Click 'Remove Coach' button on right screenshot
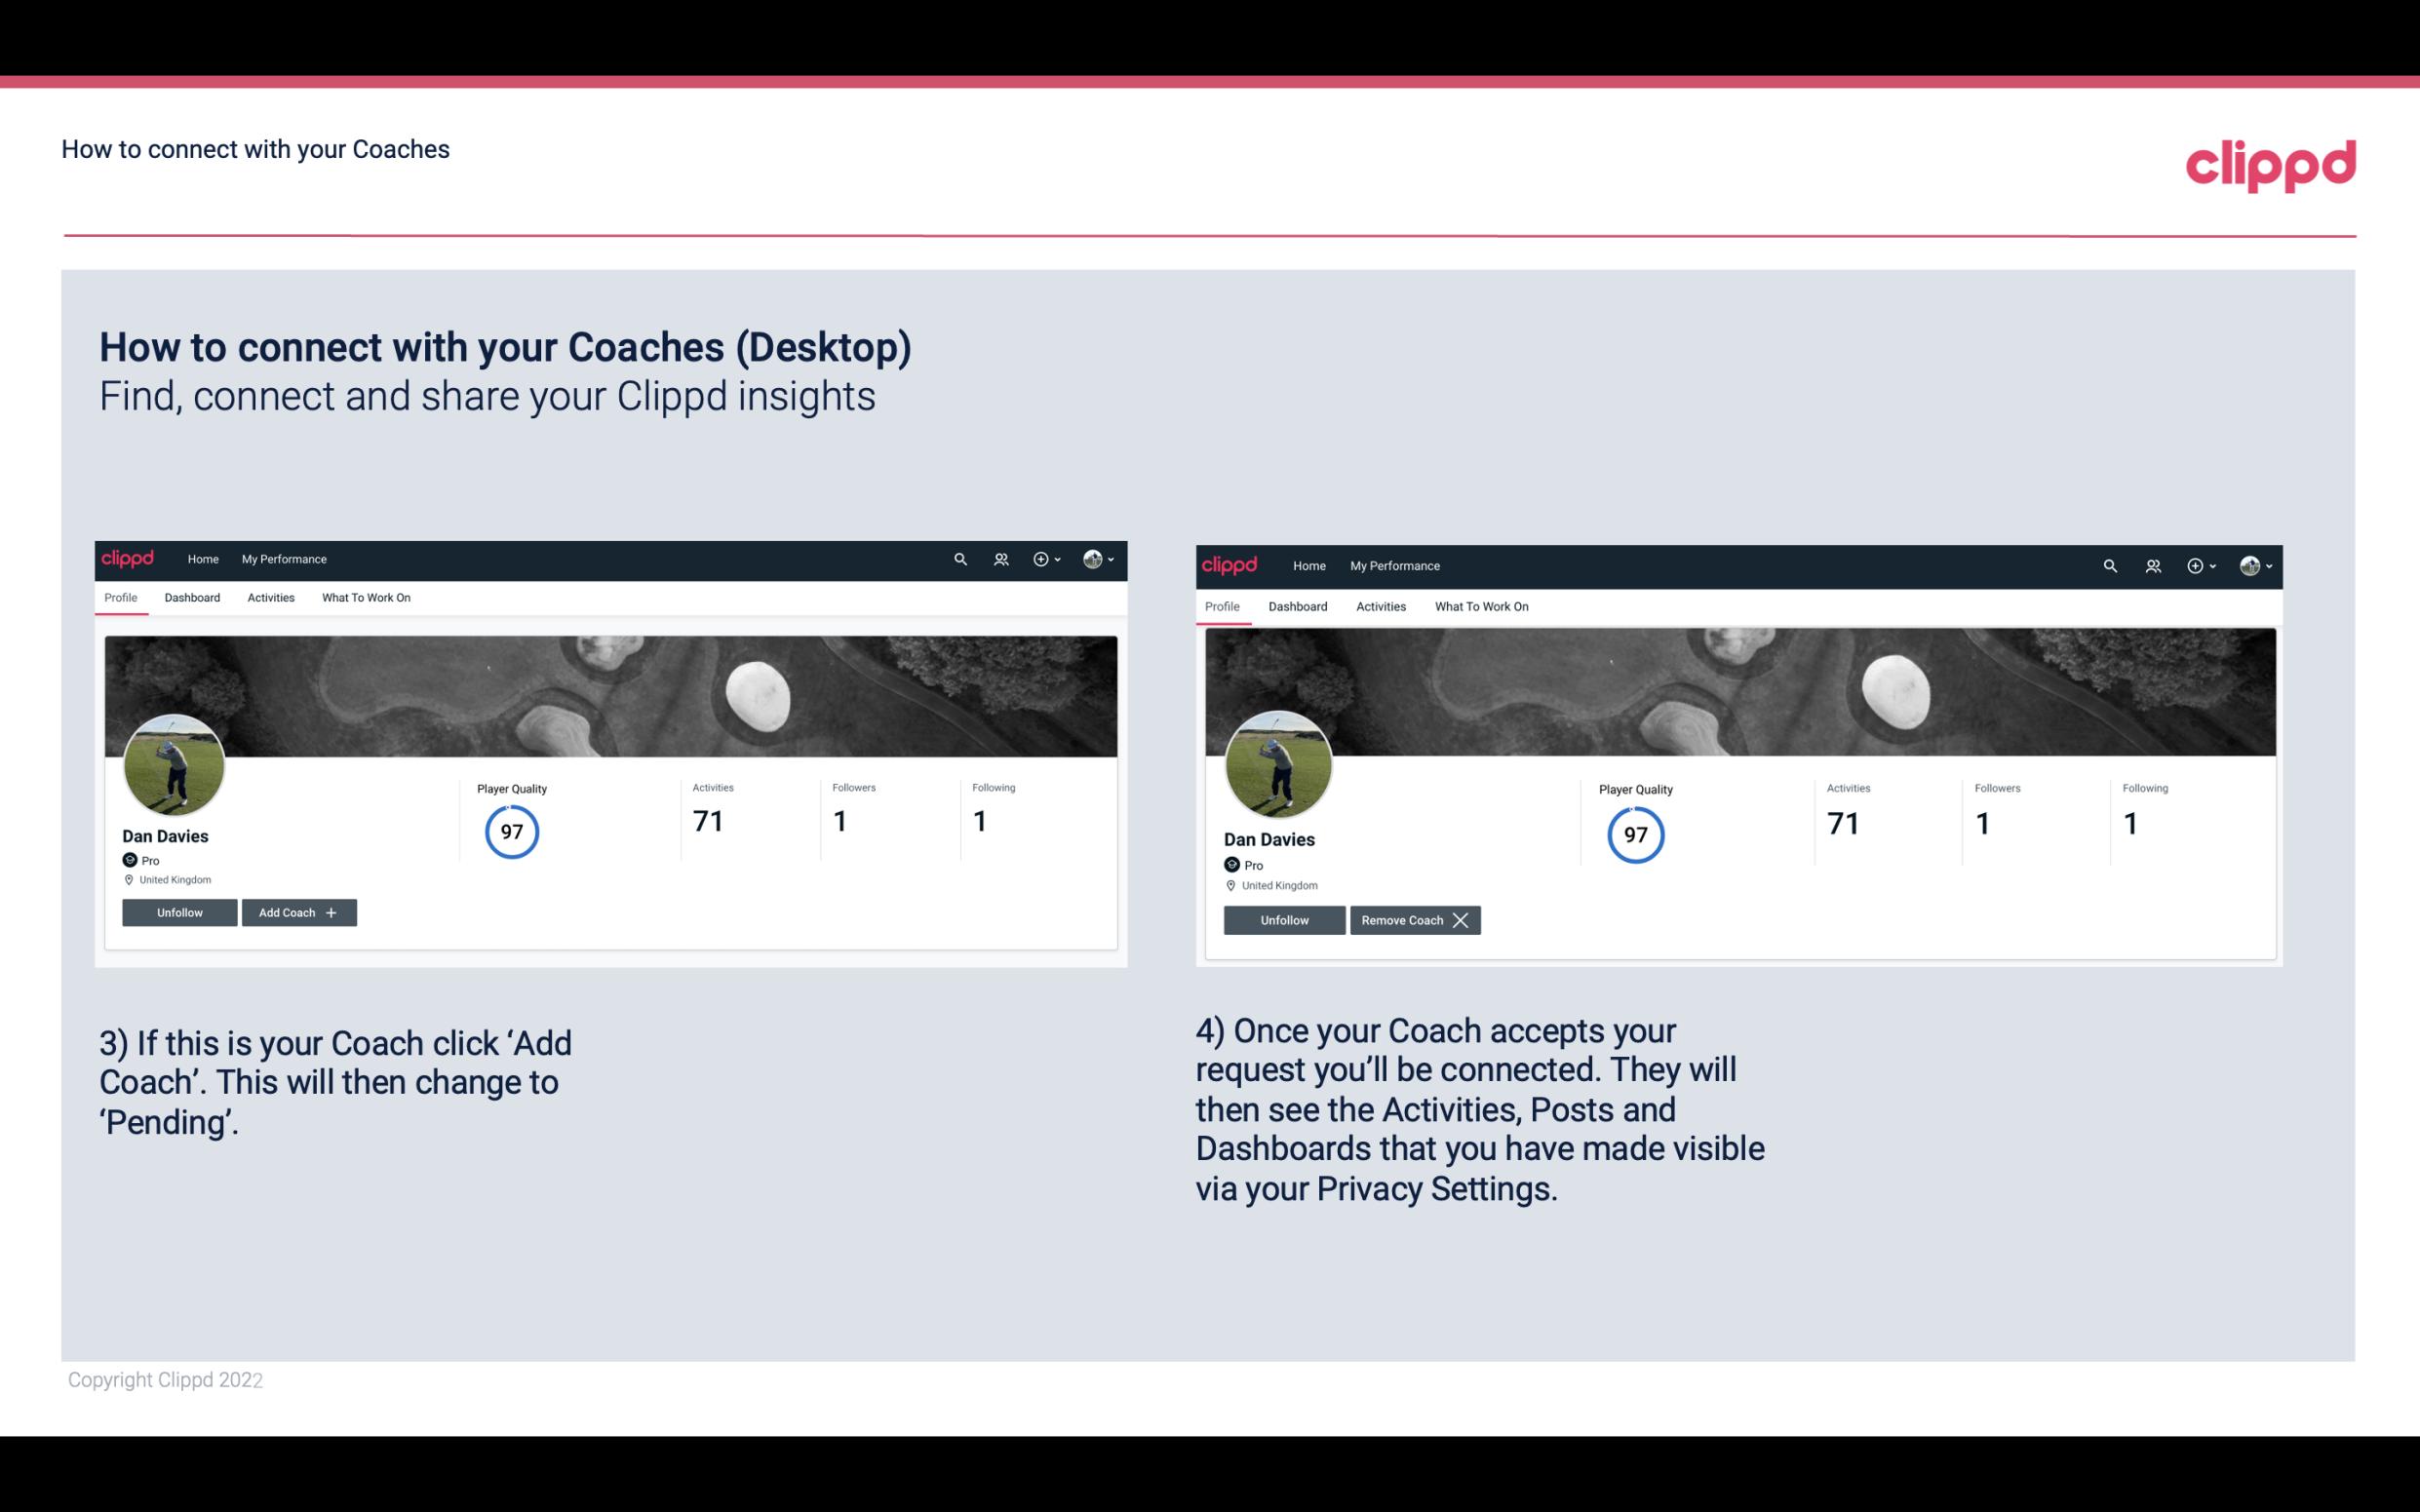Screen dimensions: 2420x1512 (x=1413, y=919)
